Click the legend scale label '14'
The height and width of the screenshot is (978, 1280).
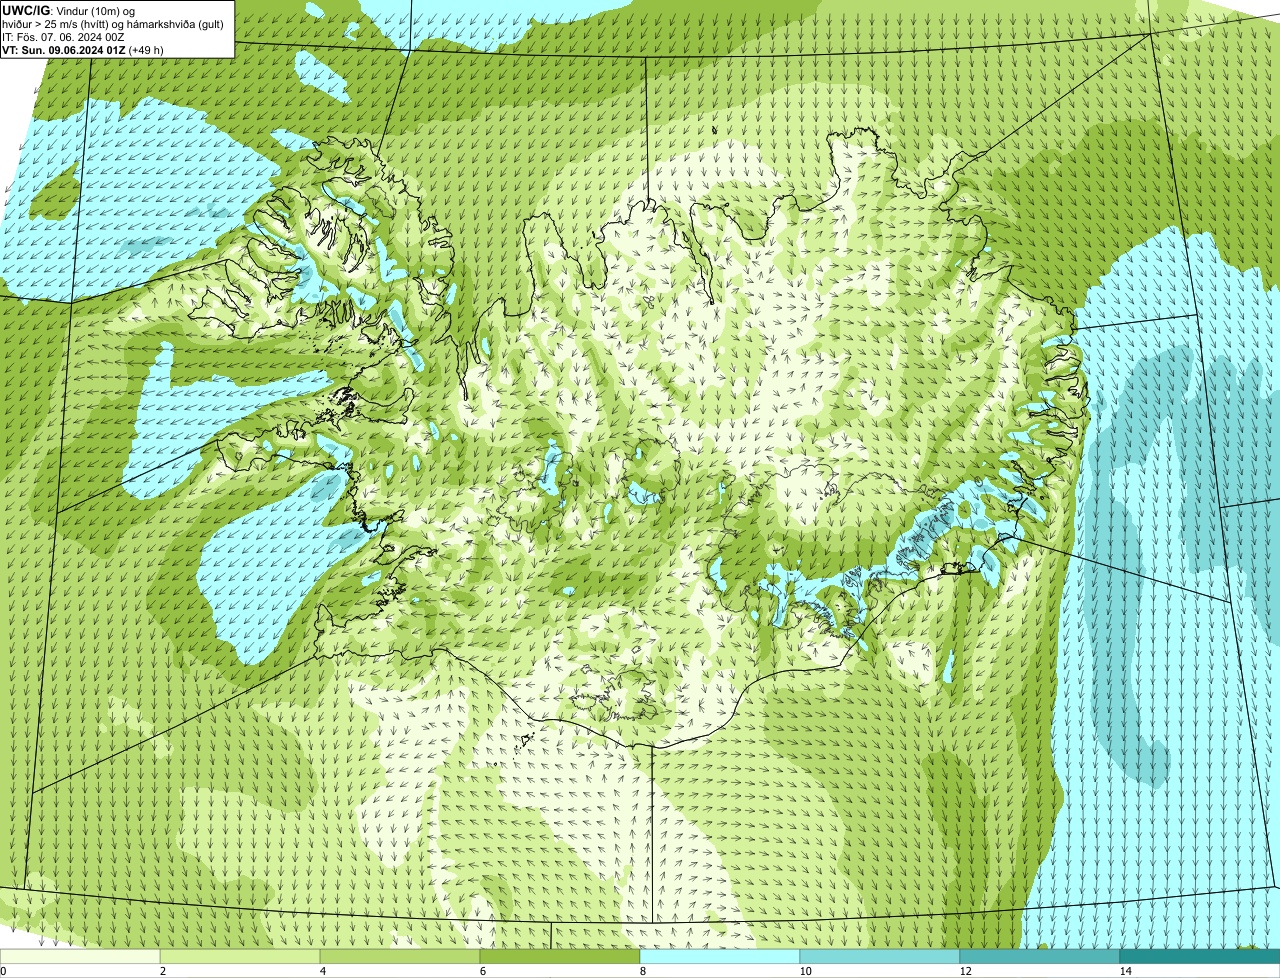point(1125,971)
